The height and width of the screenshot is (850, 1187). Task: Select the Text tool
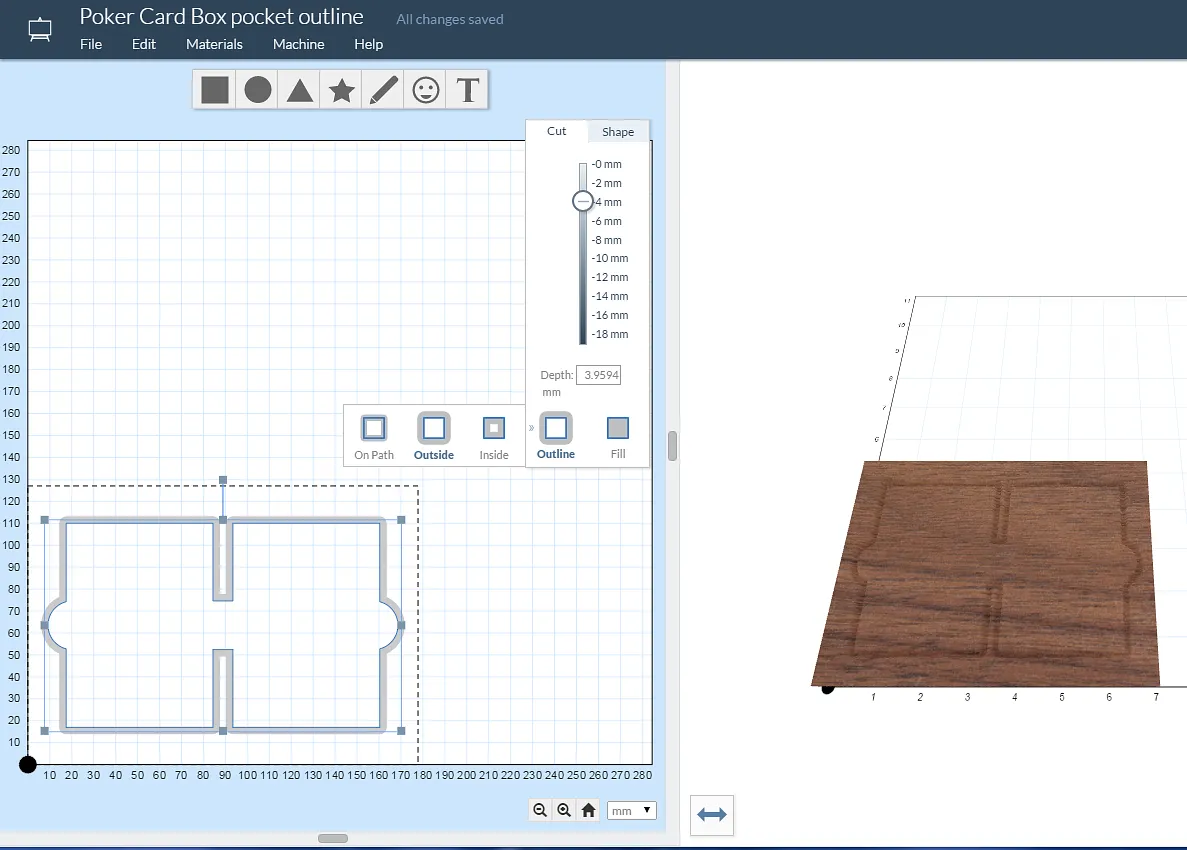467,91
